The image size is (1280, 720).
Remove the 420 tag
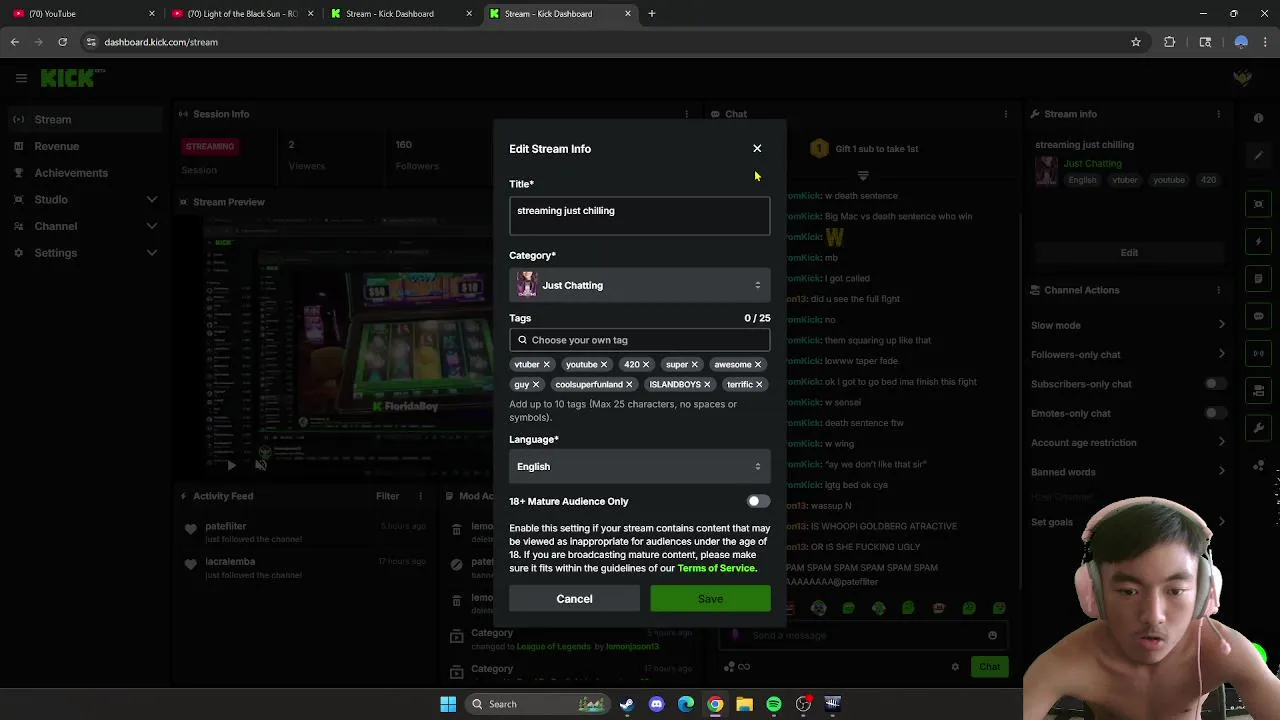[x=646, y=365]
